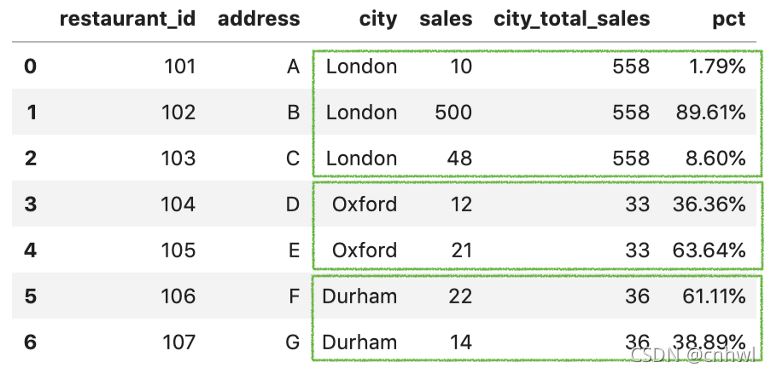This screenshot has height=373, width=770.
Task: Click the restaurant_id column header
Action: pyautogui.click(x=127, y=19)
